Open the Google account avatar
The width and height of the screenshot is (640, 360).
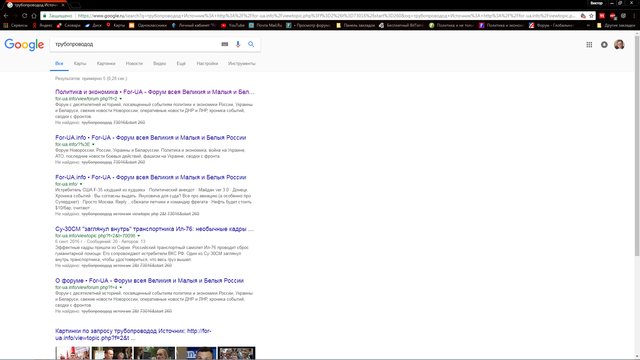coord(619,44)
